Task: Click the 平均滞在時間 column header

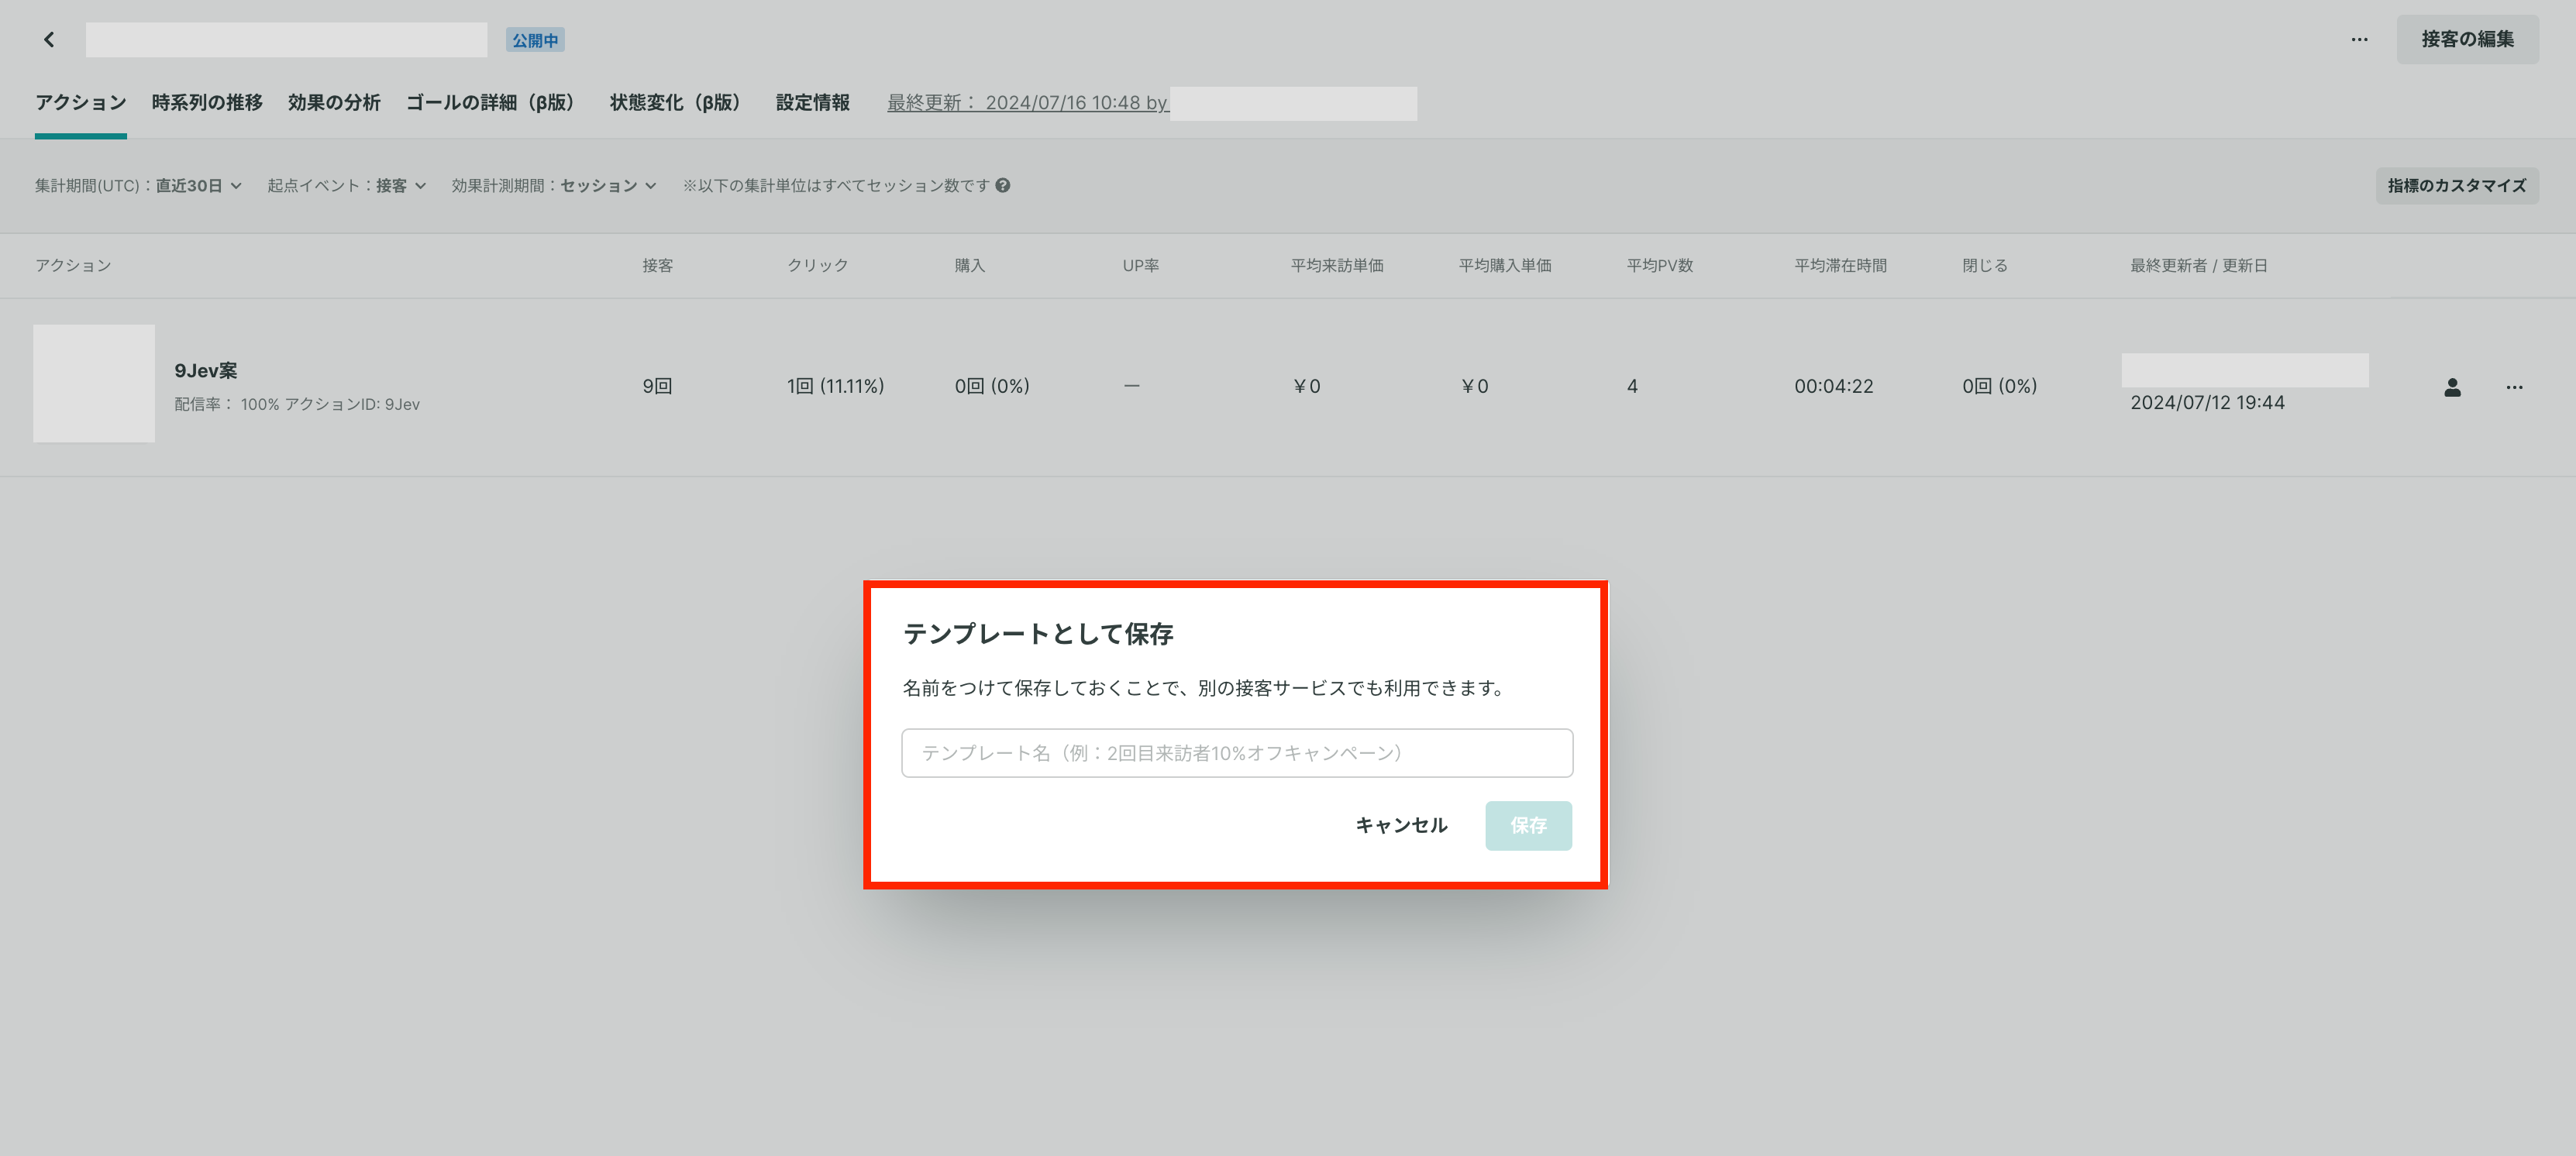Action: pyautogui.click(x=1840, y=265)
